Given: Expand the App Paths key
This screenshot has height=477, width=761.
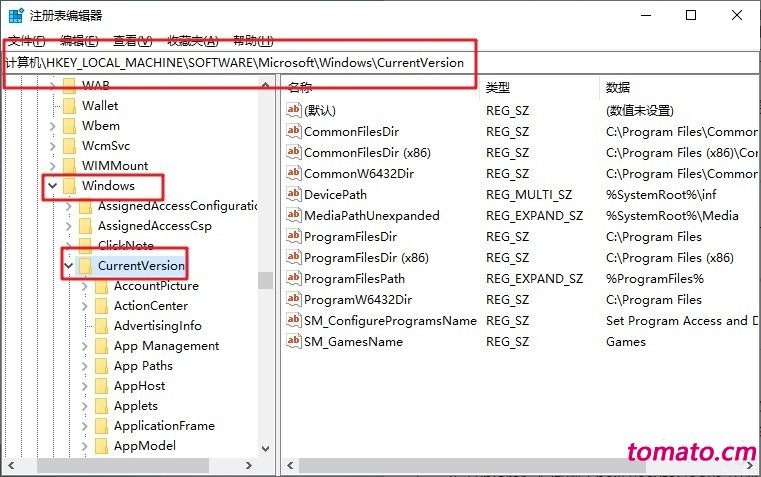Looking at the screenshot, I should tap(84, 366).
